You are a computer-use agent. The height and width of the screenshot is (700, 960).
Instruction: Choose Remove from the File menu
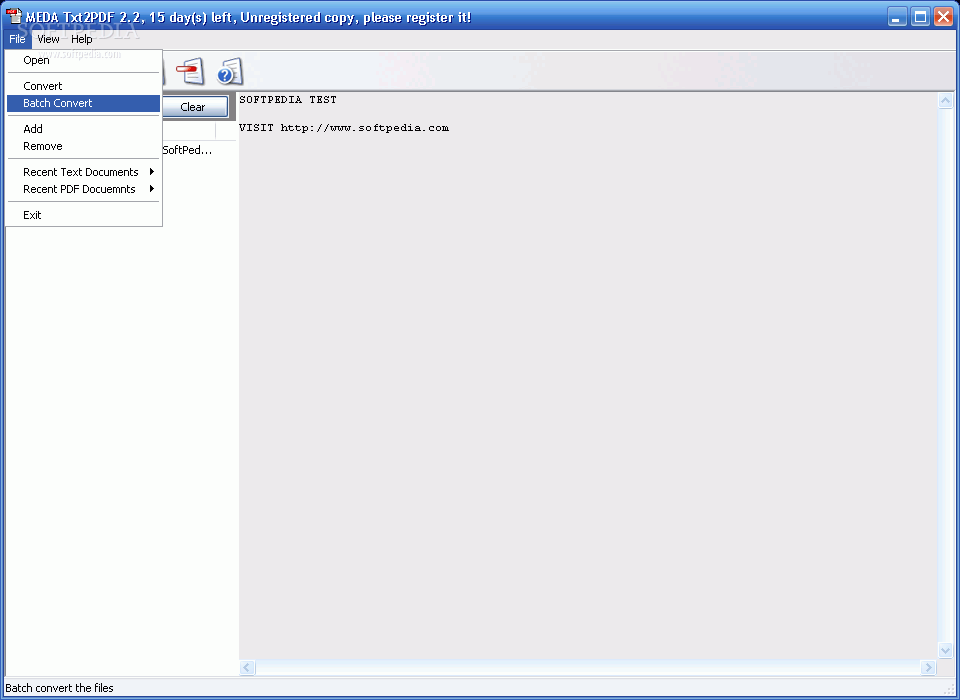pos(83,146)
